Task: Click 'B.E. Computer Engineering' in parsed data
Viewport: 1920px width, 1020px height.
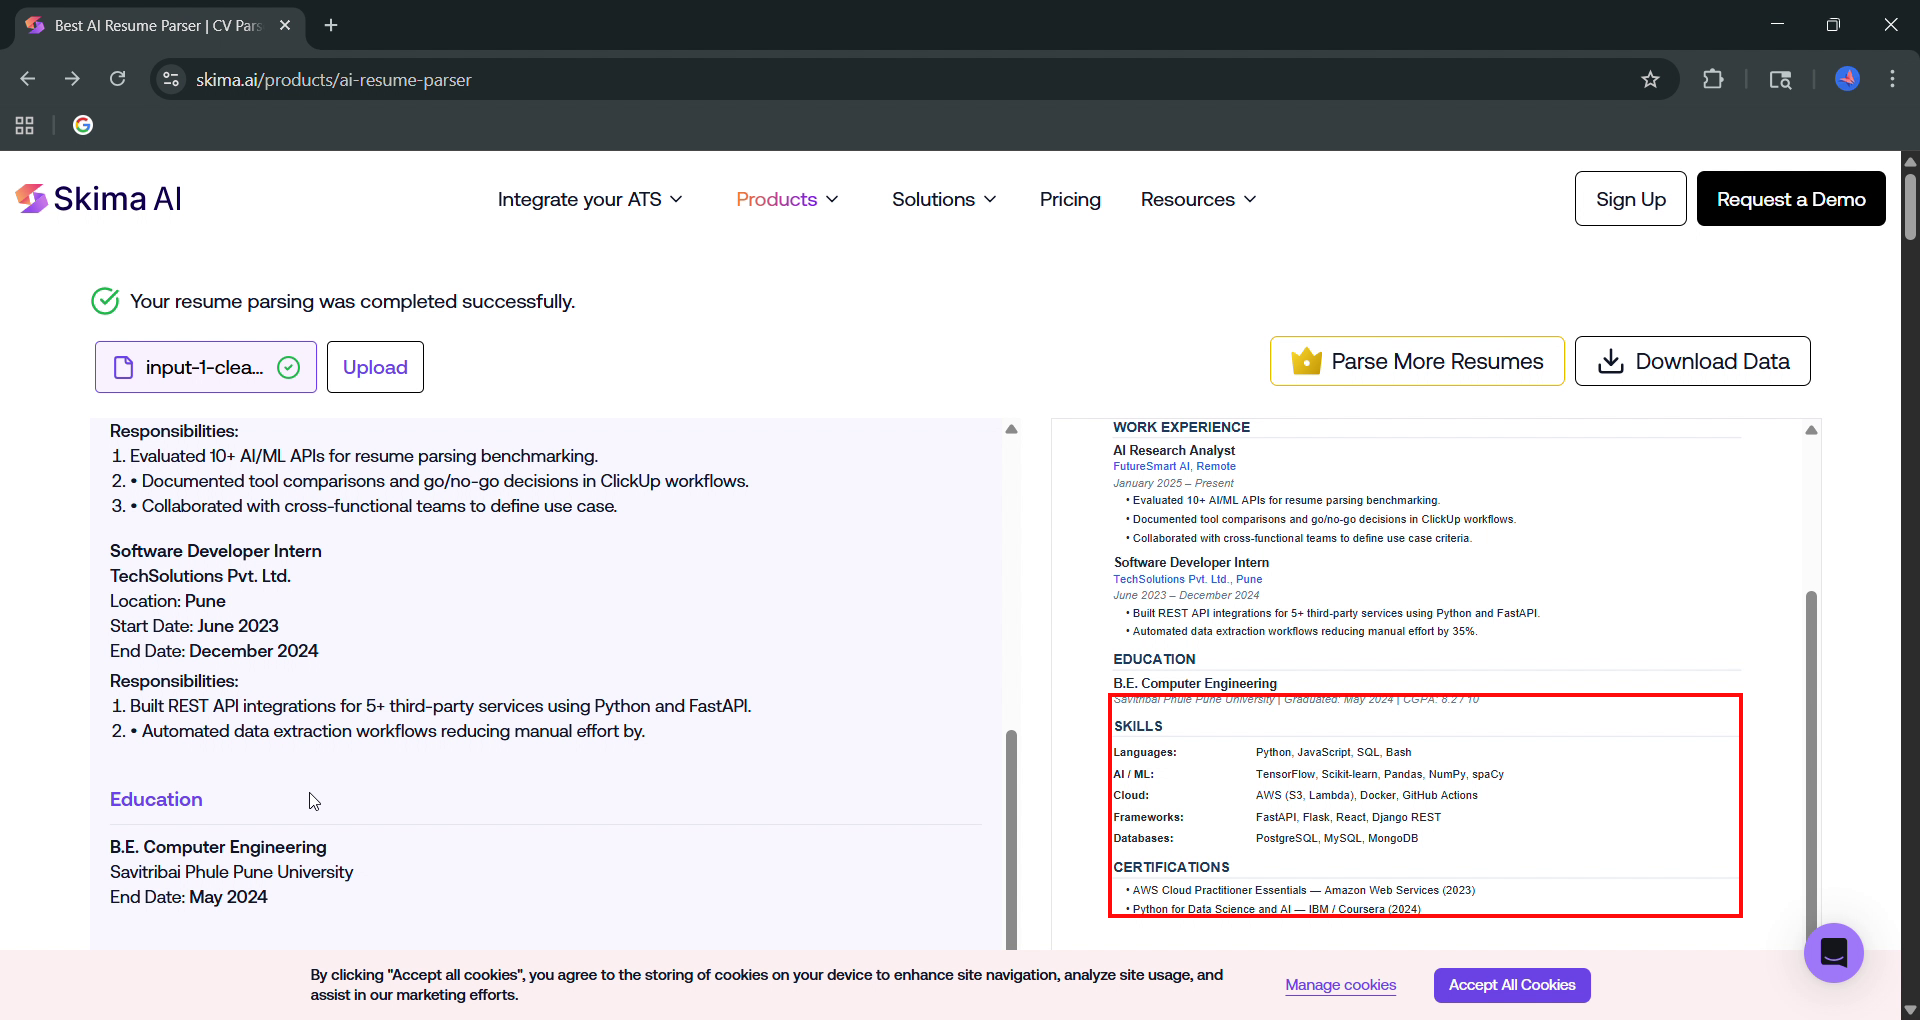Action: point(218,847)
